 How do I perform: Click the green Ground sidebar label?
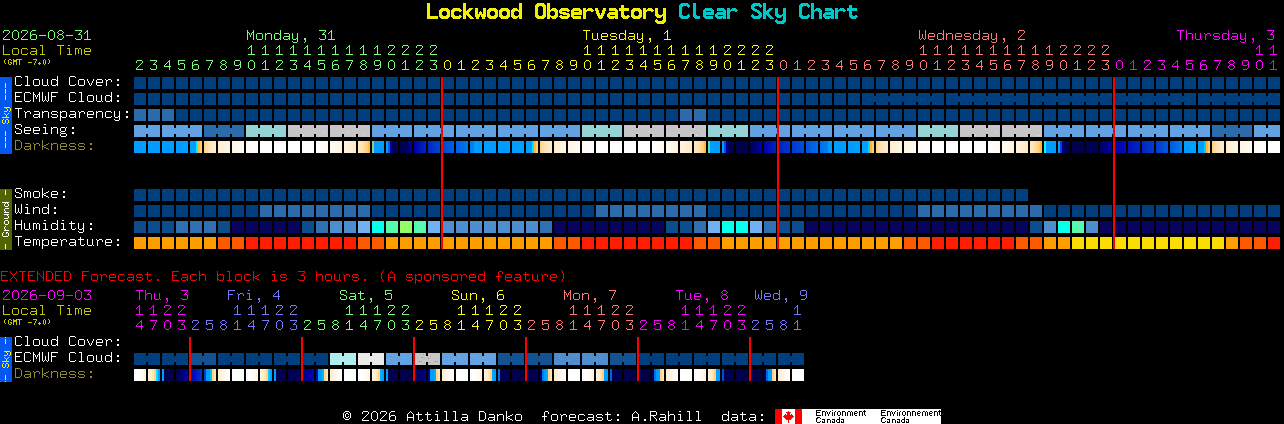point(5,217)
